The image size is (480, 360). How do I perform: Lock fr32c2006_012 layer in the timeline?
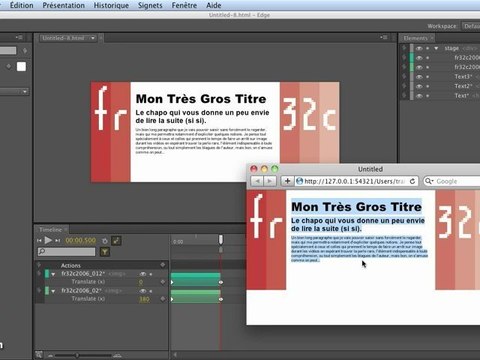click(x=151, y=274)
